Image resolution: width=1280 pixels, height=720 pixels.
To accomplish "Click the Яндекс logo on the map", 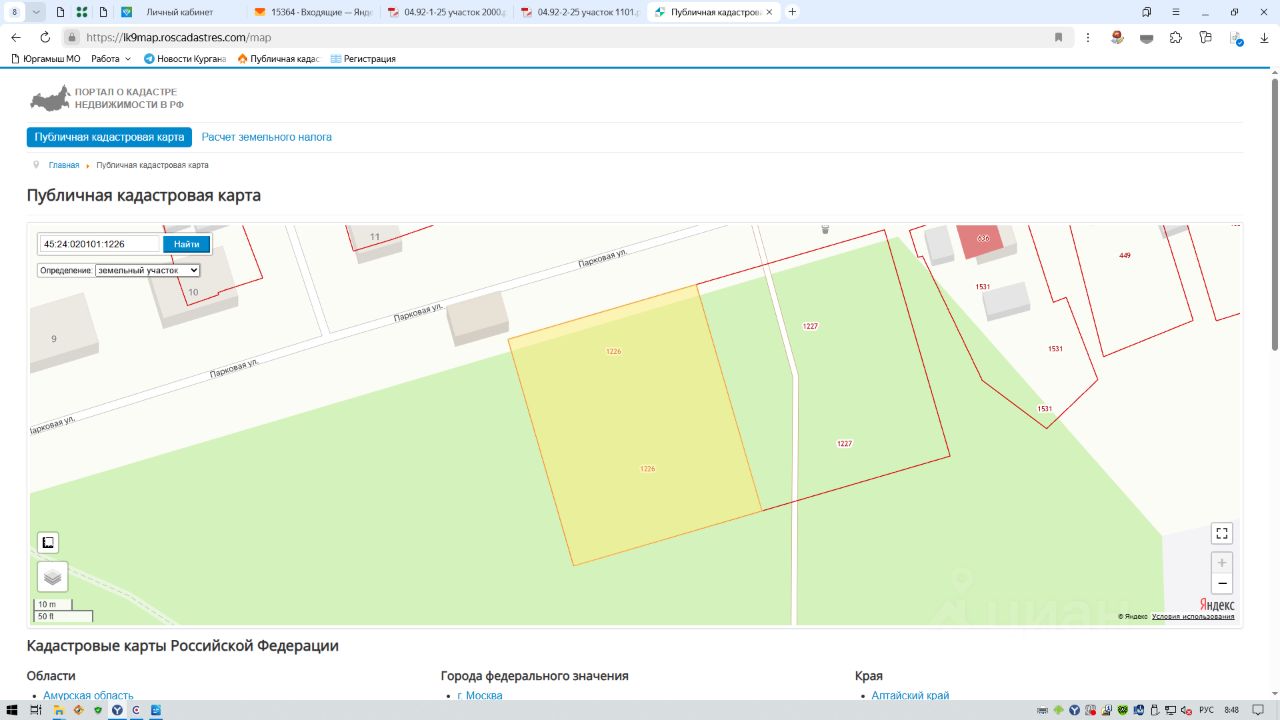I will point(1217,605).
